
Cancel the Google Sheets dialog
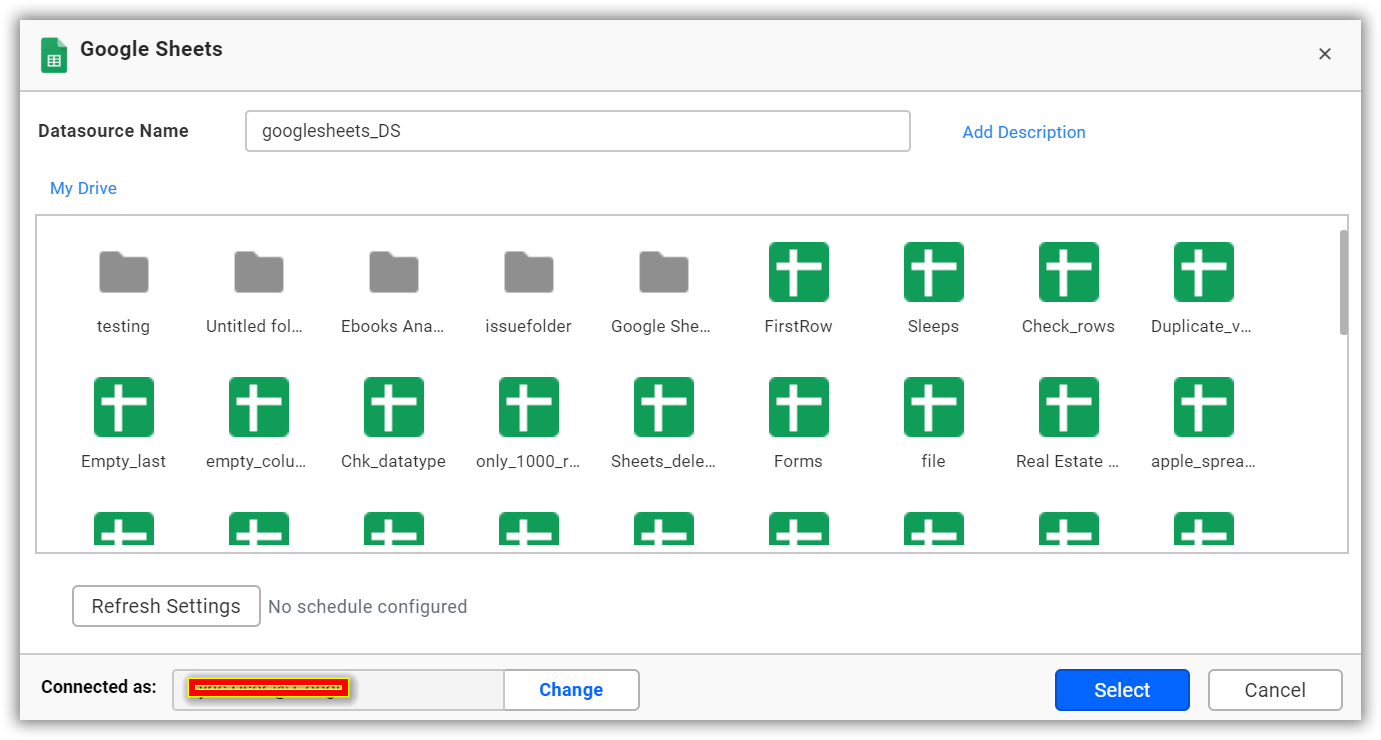[1275, 690]
